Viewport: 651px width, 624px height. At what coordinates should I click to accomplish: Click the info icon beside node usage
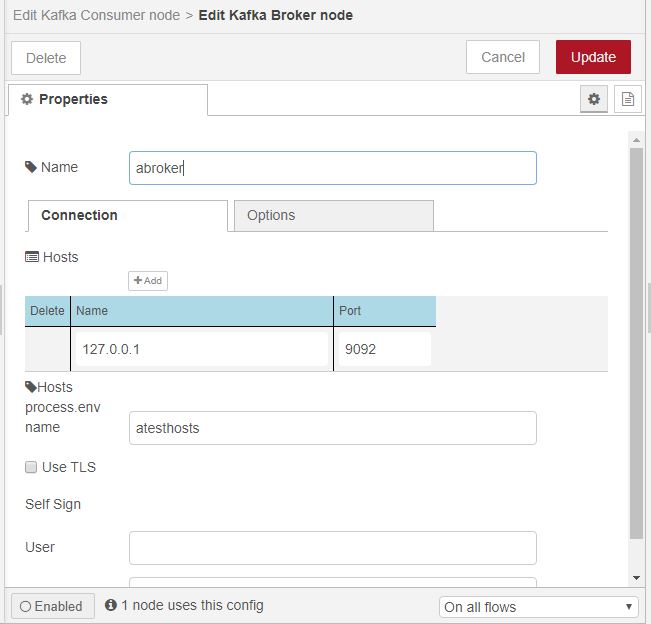point(110,605)
